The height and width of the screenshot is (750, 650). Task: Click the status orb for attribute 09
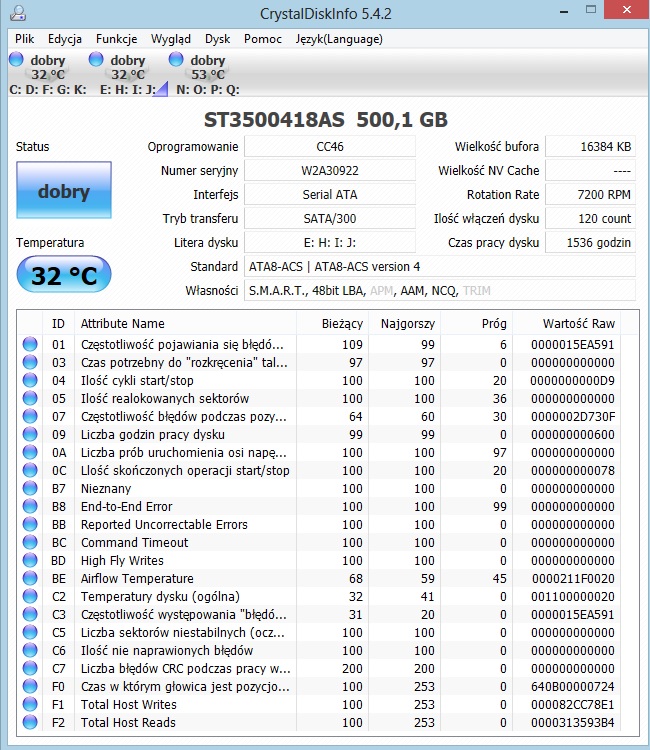(30, 434)
